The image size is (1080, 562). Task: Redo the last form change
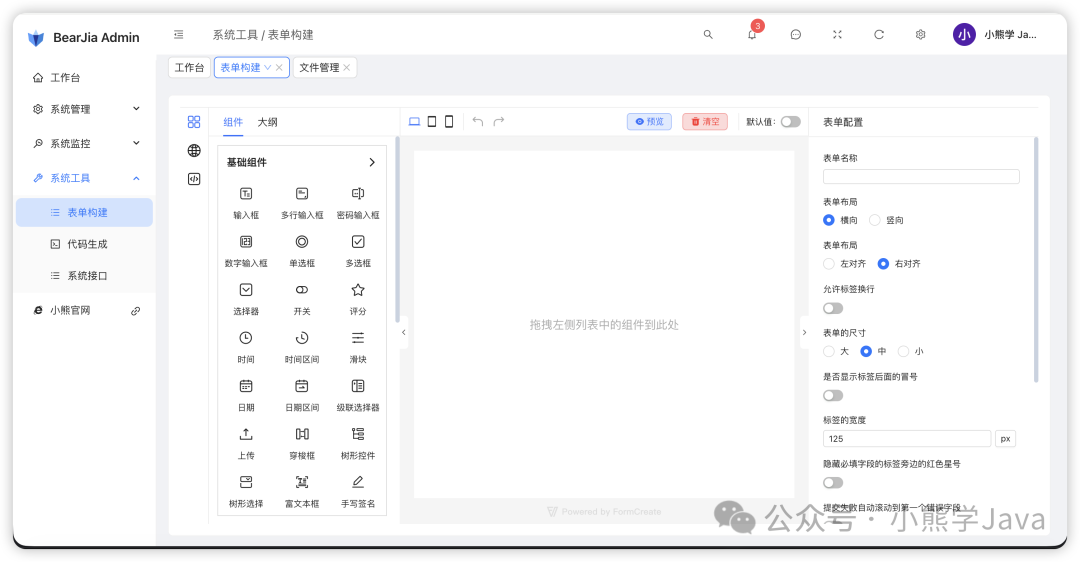pos(499,122)
